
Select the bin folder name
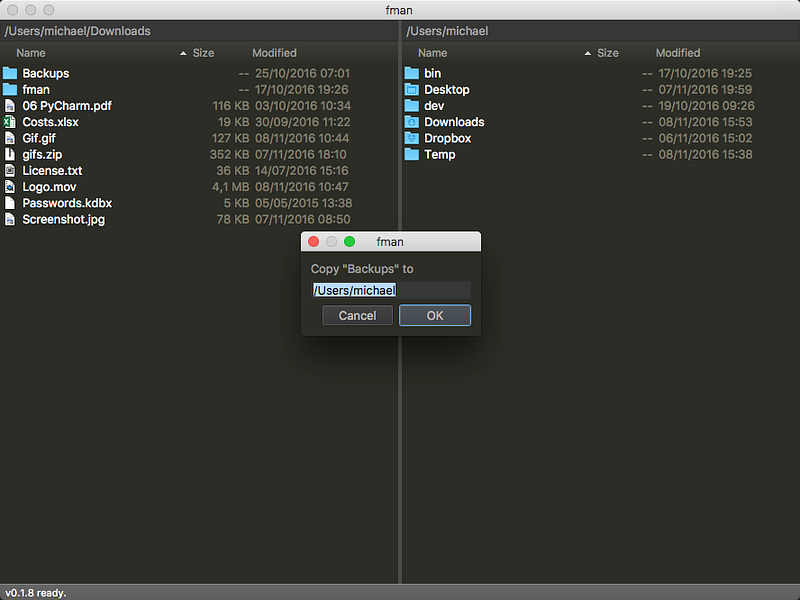click(433, 73)
